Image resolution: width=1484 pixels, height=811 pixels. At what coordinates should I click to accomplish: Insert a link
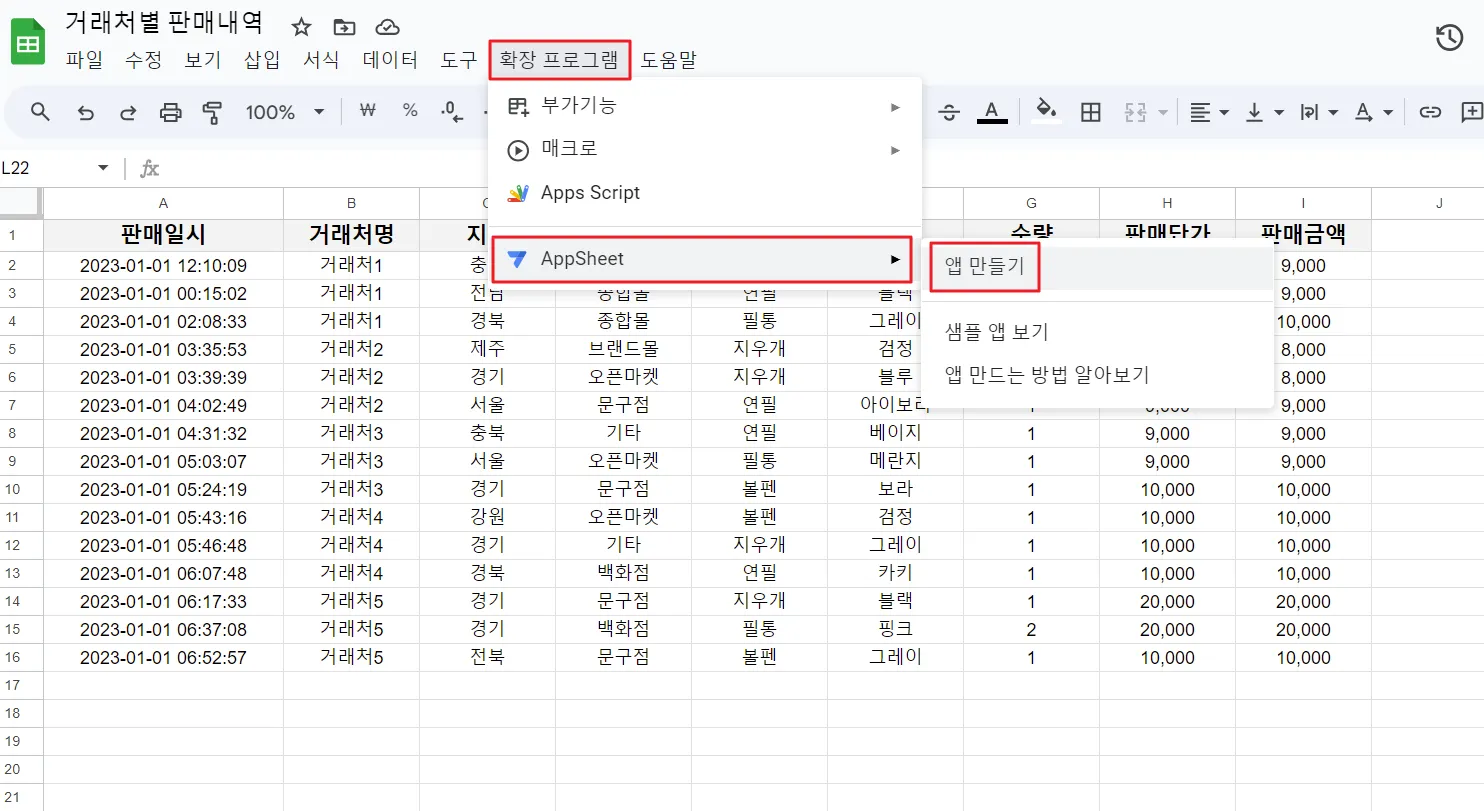pyautogui.click(x=1430, y=112)
